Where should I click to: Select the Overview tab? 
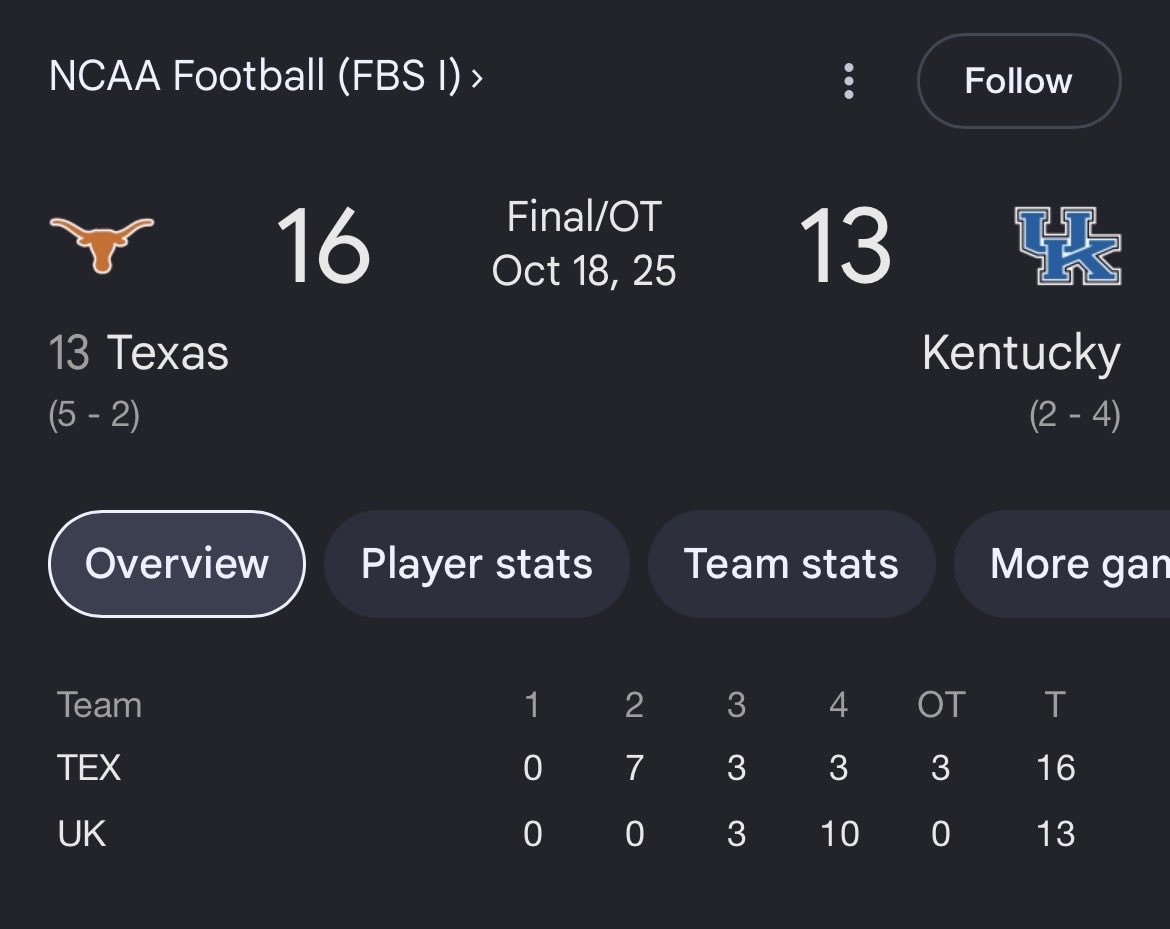177,563
